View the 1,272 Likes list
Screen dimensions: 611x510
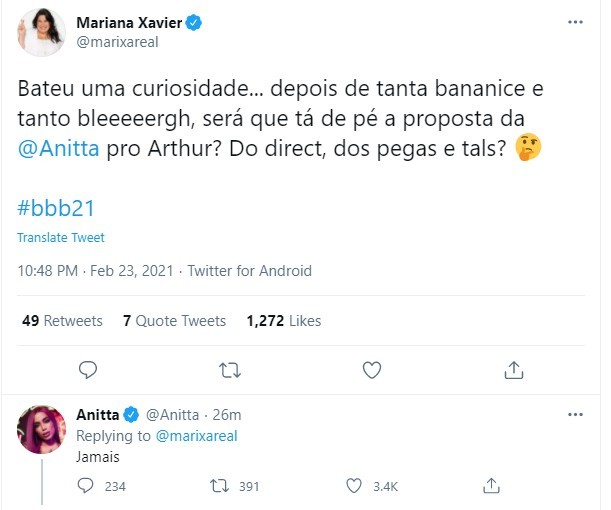point(283,321)
